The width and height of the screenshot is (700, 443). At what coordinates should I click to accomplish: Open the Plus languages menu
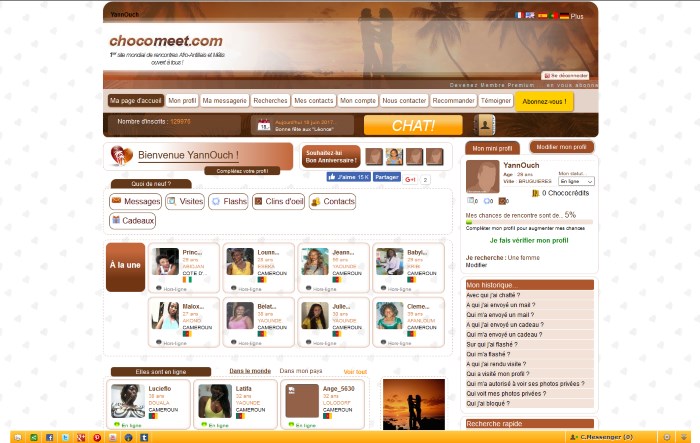pos(577,16)
